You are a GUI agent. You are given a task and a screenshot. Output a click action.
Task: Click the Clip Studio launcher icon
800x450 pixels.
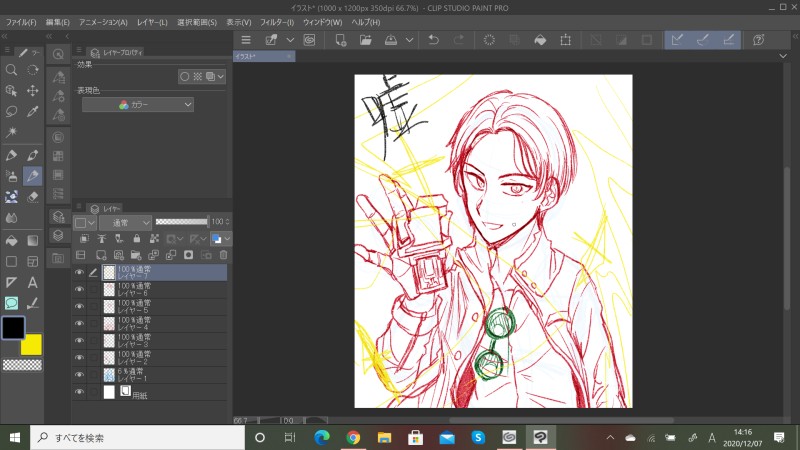[x=309, y=40]
